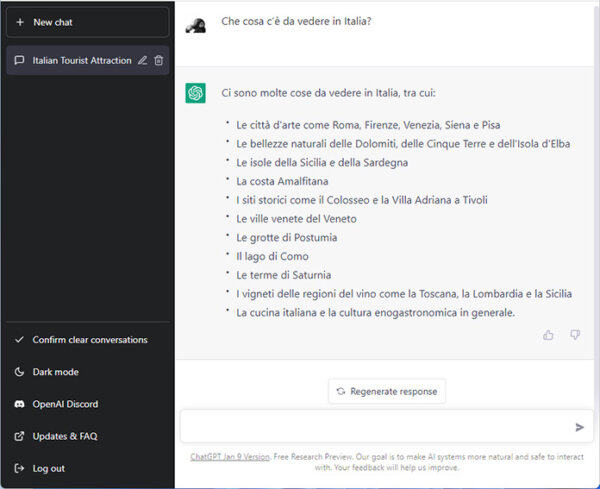600x489 pixels.
Task: Toggle Dark mode
Action: [x=55, y=372]
